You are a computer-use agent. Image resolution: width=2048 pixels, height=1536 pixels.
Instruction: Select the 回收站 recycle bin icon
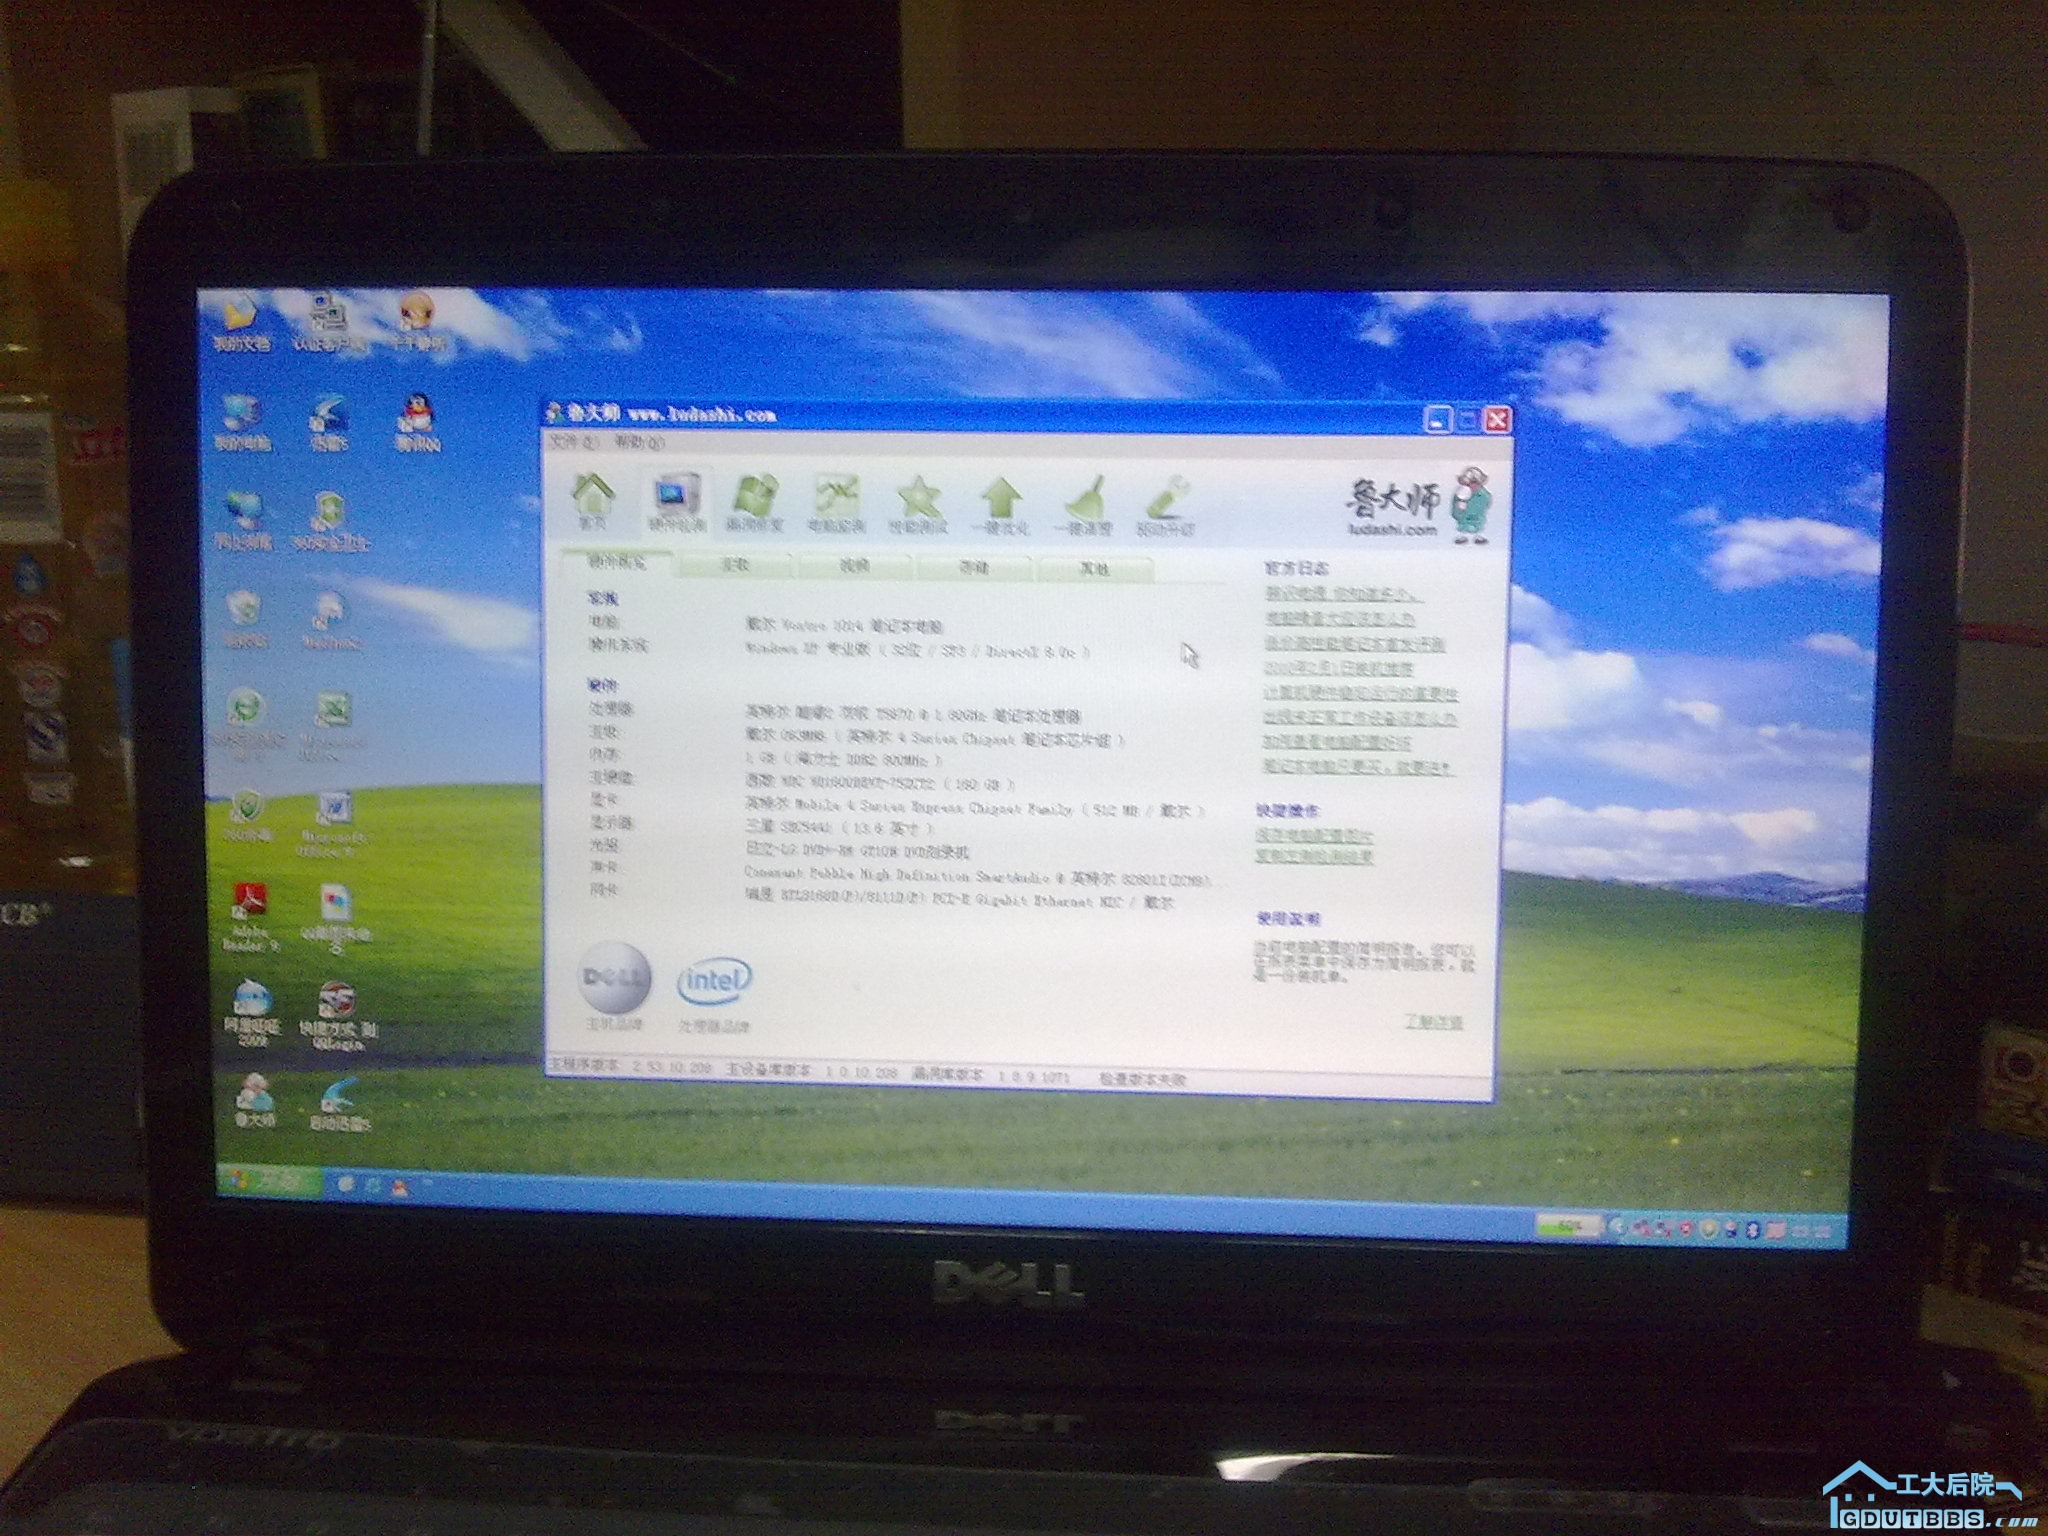pyautogui.click(x=243, y=619)
